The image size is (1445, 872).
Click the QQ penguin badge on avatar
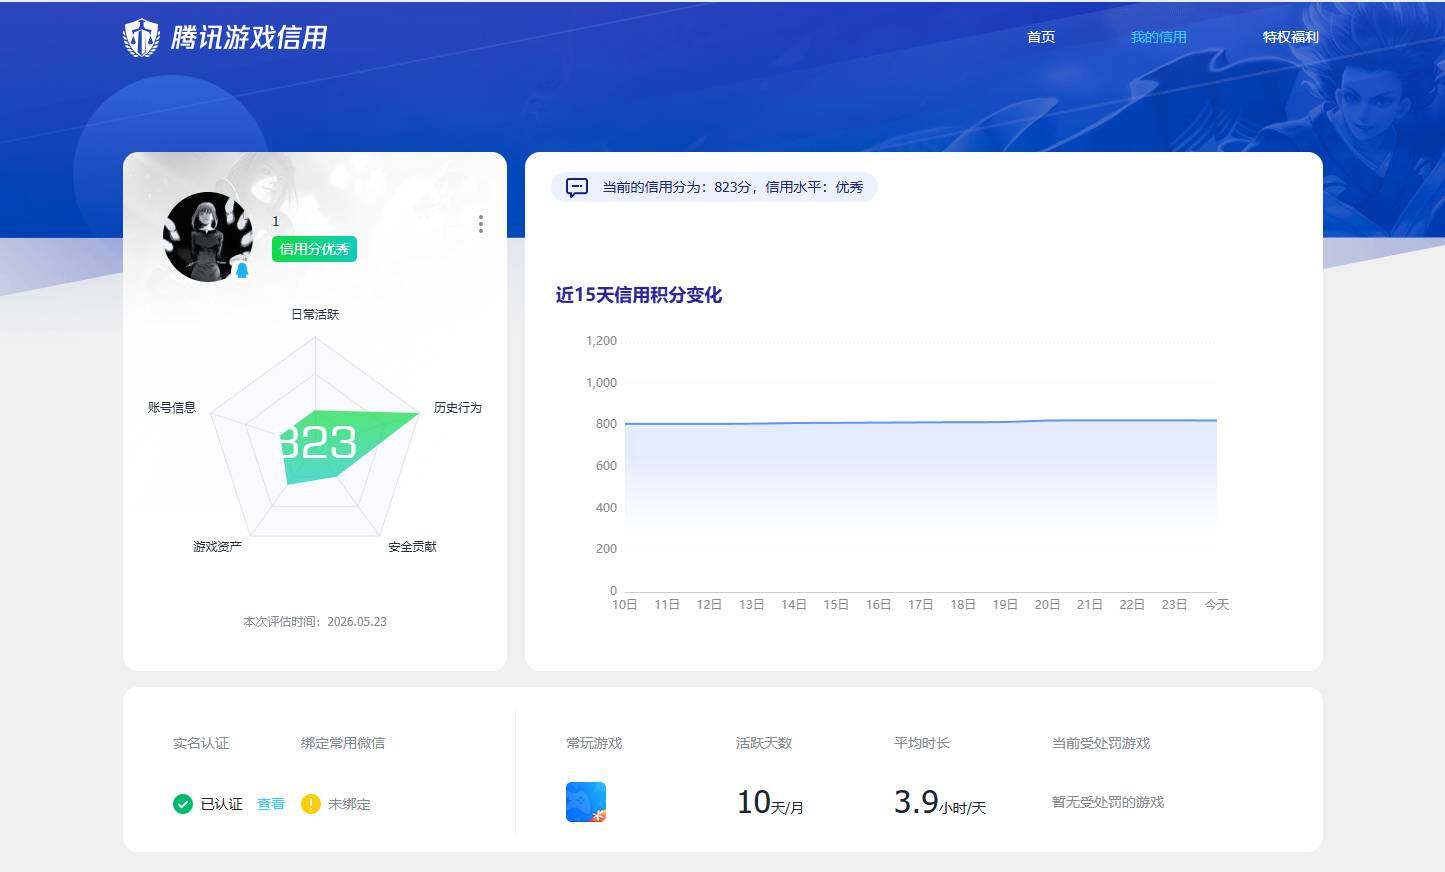tap(241, 269)
